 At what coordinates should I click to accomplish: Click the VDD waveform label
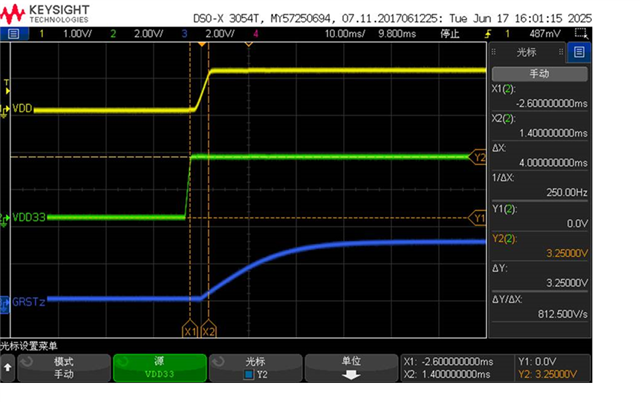pyautogui.click(x=22, y=109)
